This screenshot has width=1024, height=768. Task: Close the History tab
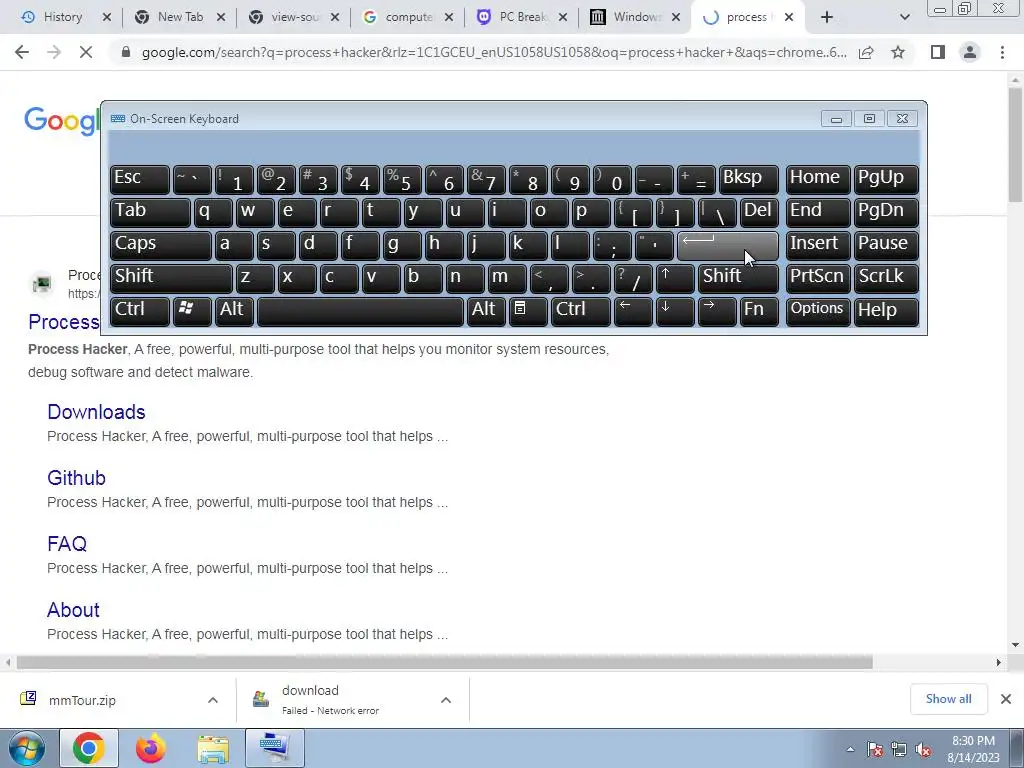pyautogui.click(x=107, y=17)
